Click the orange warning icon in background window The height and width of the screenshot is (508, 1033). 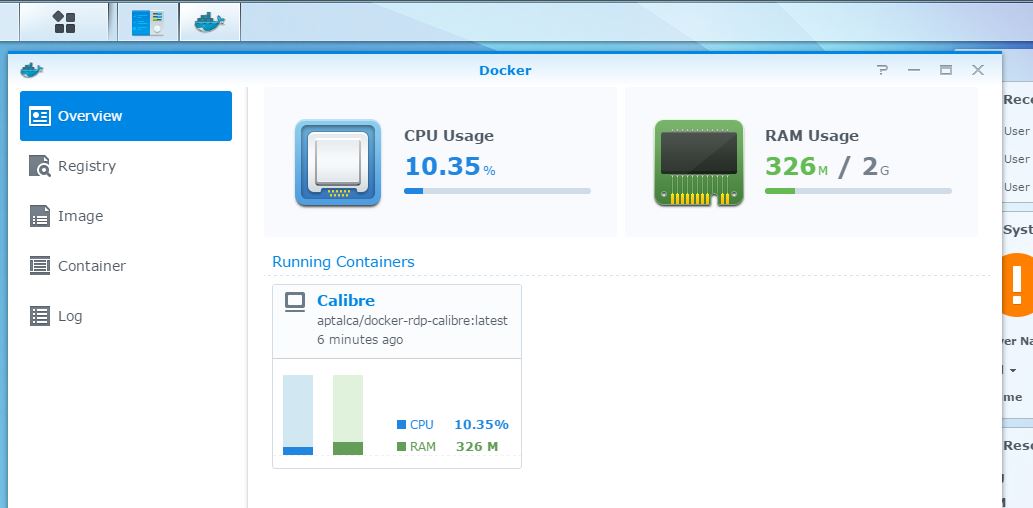(1017, 285)
